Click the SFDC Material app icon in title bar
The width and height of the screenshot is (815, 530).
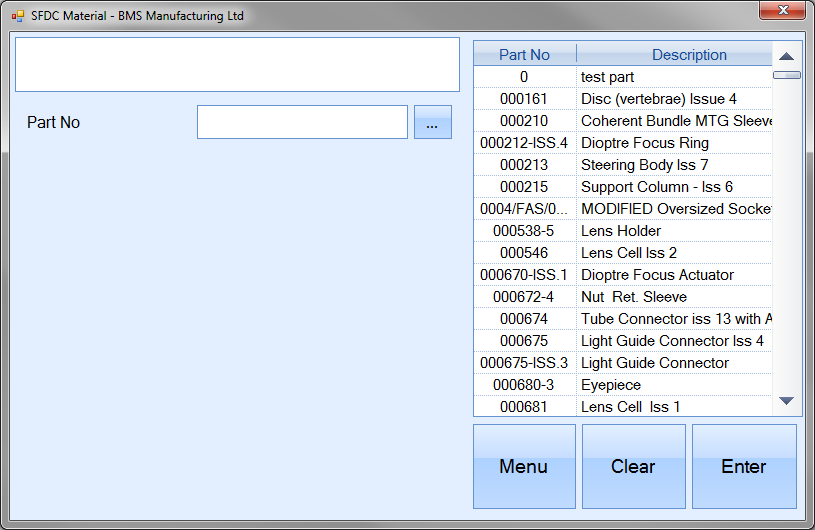tap(17, 16)
